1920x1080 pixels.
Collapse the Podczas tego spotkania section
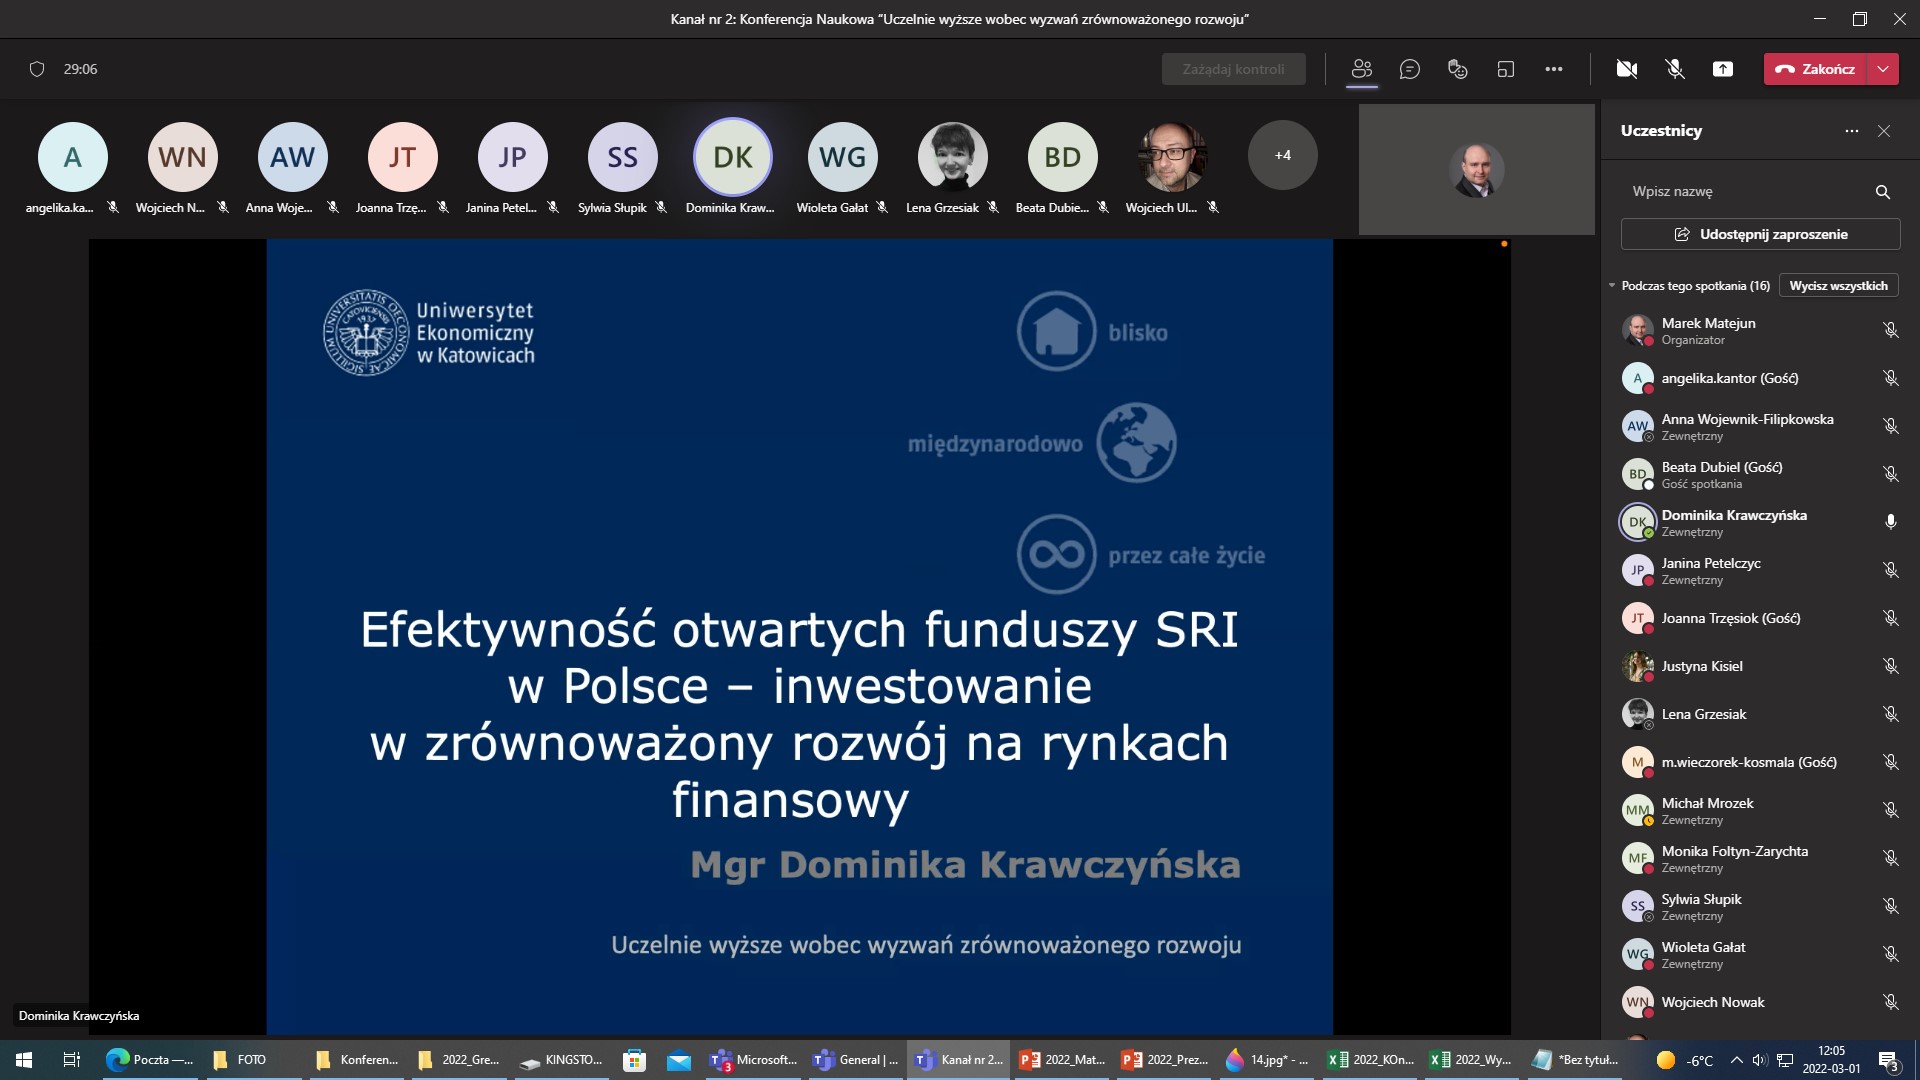click(1612, 285)
